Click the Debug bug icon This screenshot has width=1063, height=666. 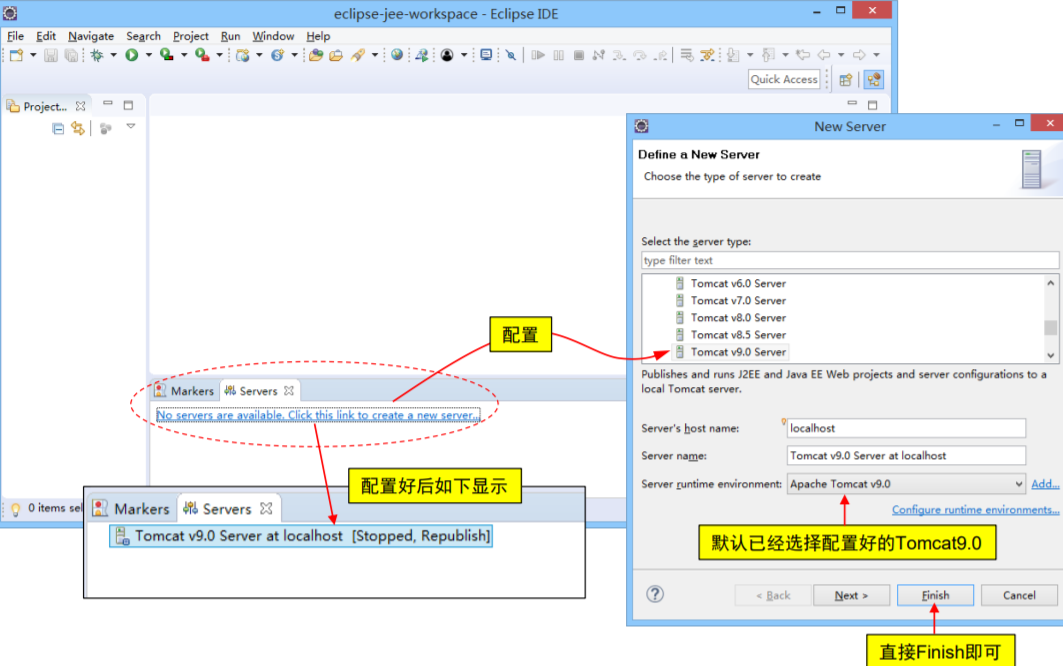[97, 56]
